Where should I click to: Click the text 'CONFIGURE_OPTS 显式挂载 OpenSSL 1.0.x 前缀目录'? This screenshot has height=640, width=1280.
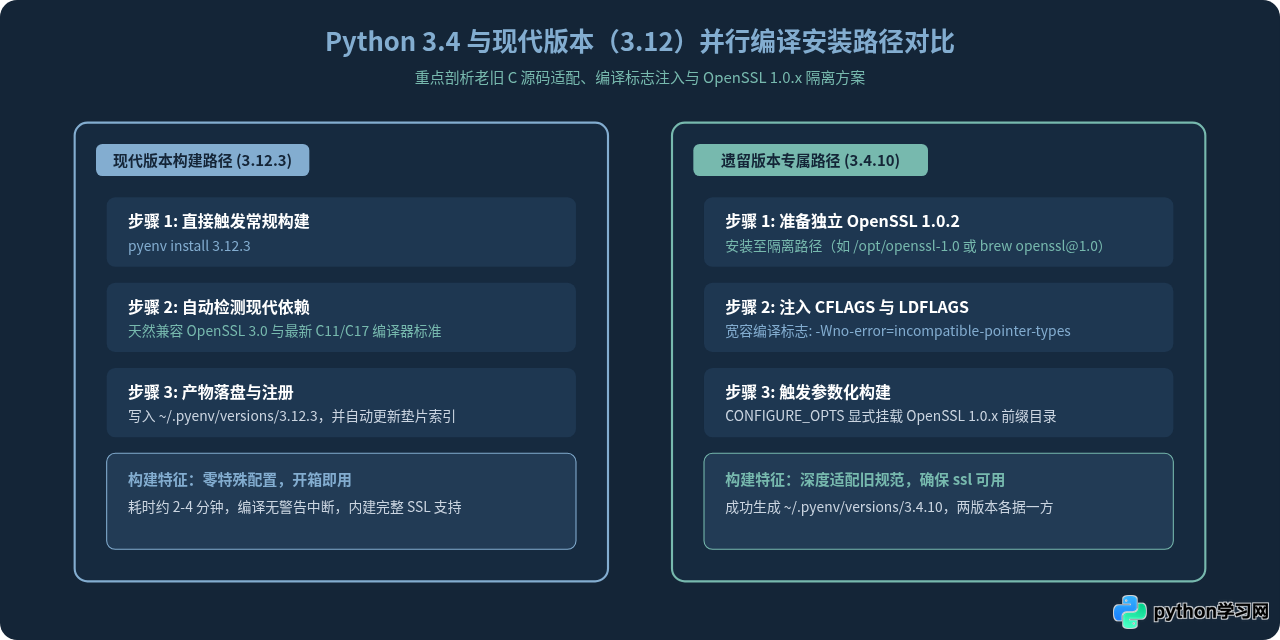pos(891,416)
